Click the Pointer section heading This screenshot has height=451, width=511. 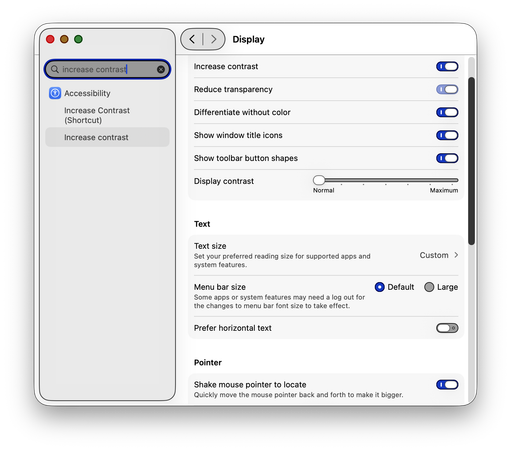click(208, 363)
